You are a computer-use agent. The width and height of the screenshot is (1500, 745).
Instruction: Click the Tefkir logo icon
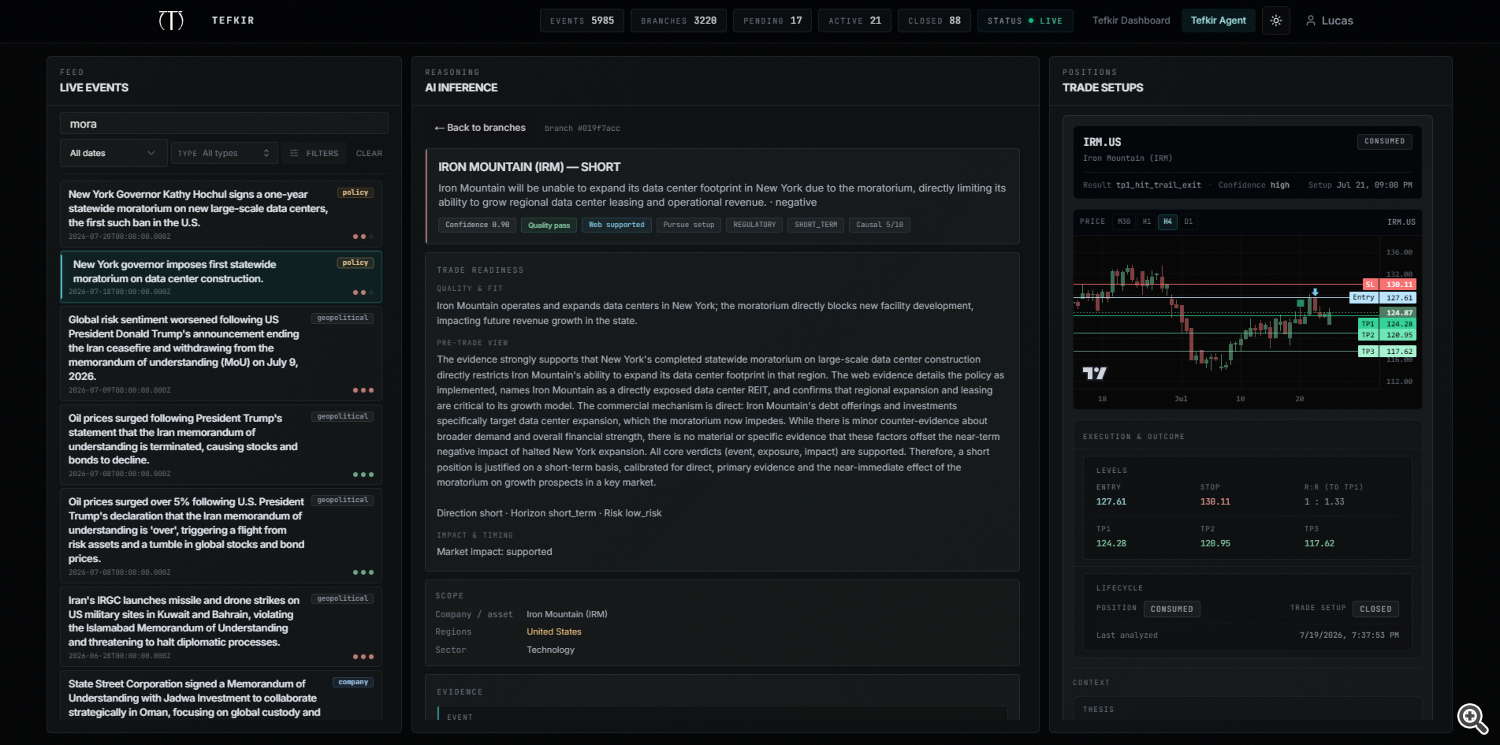tap(171, 20)
